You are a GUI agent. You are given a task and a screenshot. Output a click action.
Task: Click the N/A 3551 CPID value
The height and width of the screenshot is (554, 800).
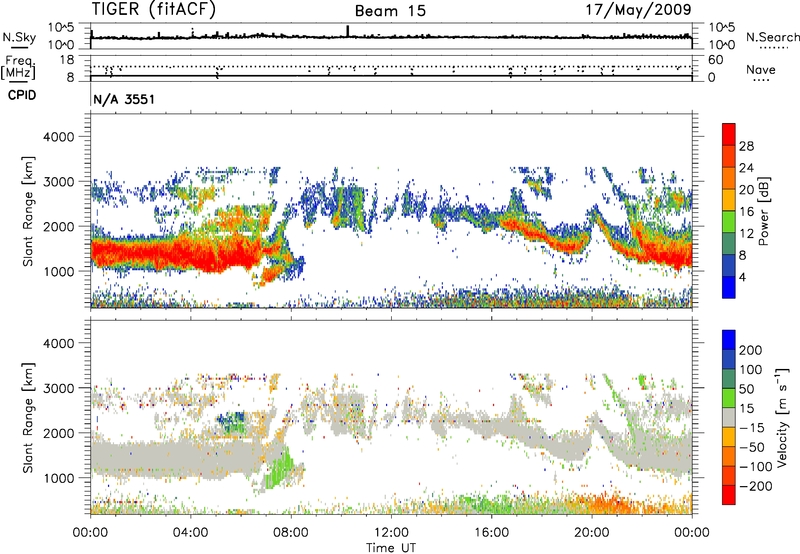123,99
